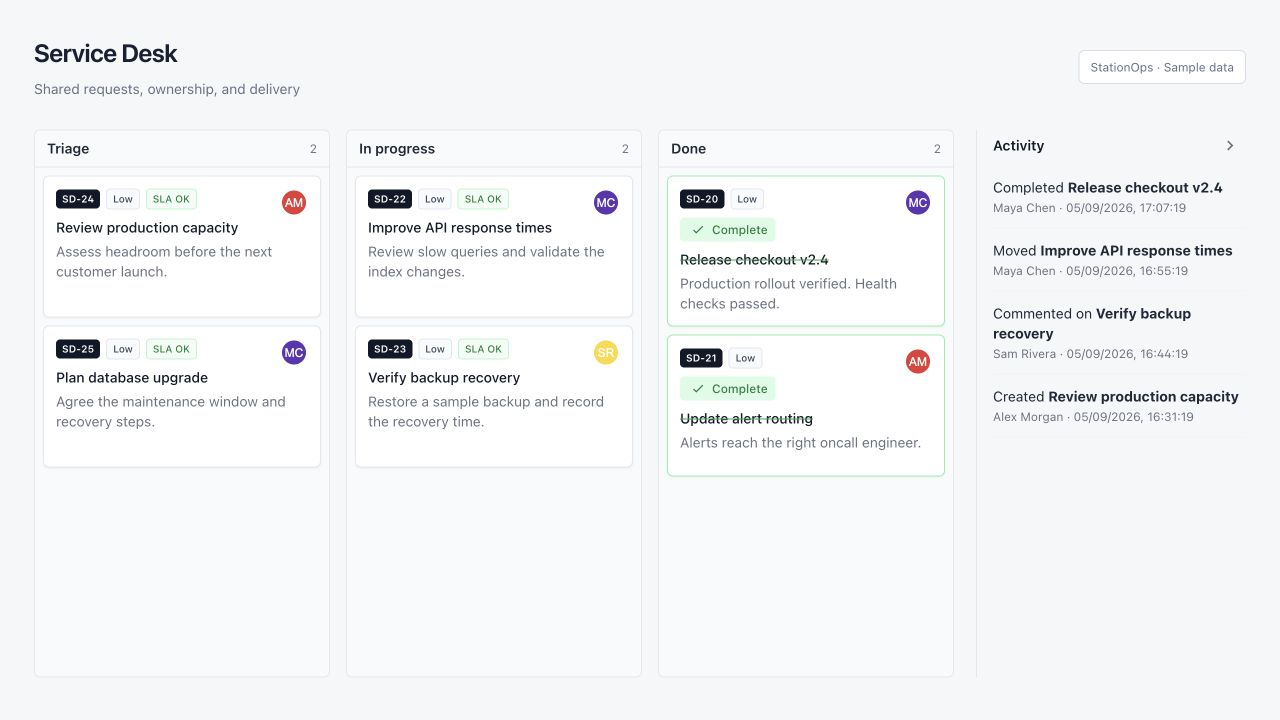This screenshot has width=1280, height=720.
Task: Click the SD-22 ticket ID badge
Action: point(390,199)
